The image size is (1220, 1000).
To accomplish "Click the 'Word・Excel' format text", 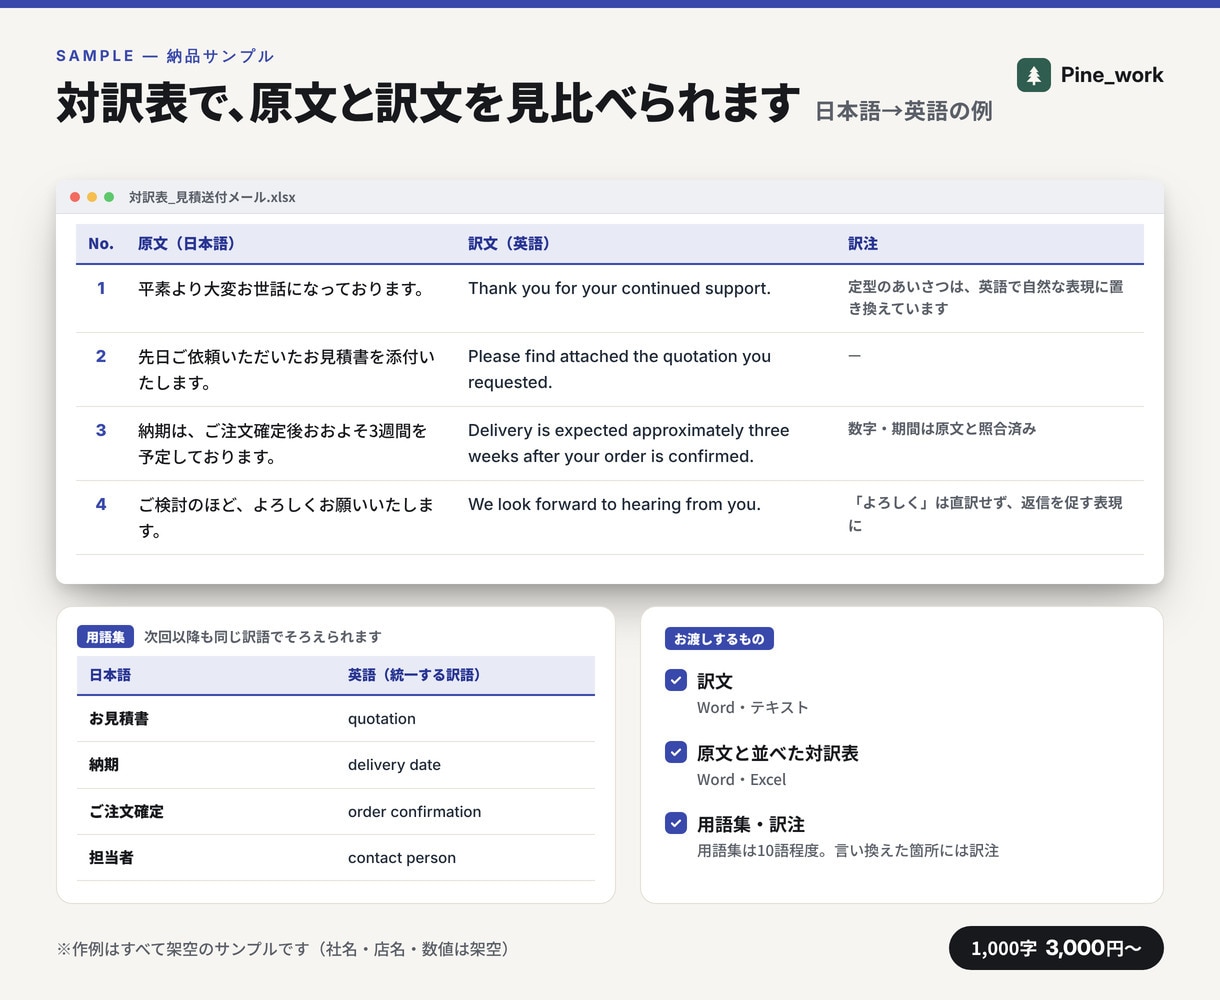I will tap(741, 780).
